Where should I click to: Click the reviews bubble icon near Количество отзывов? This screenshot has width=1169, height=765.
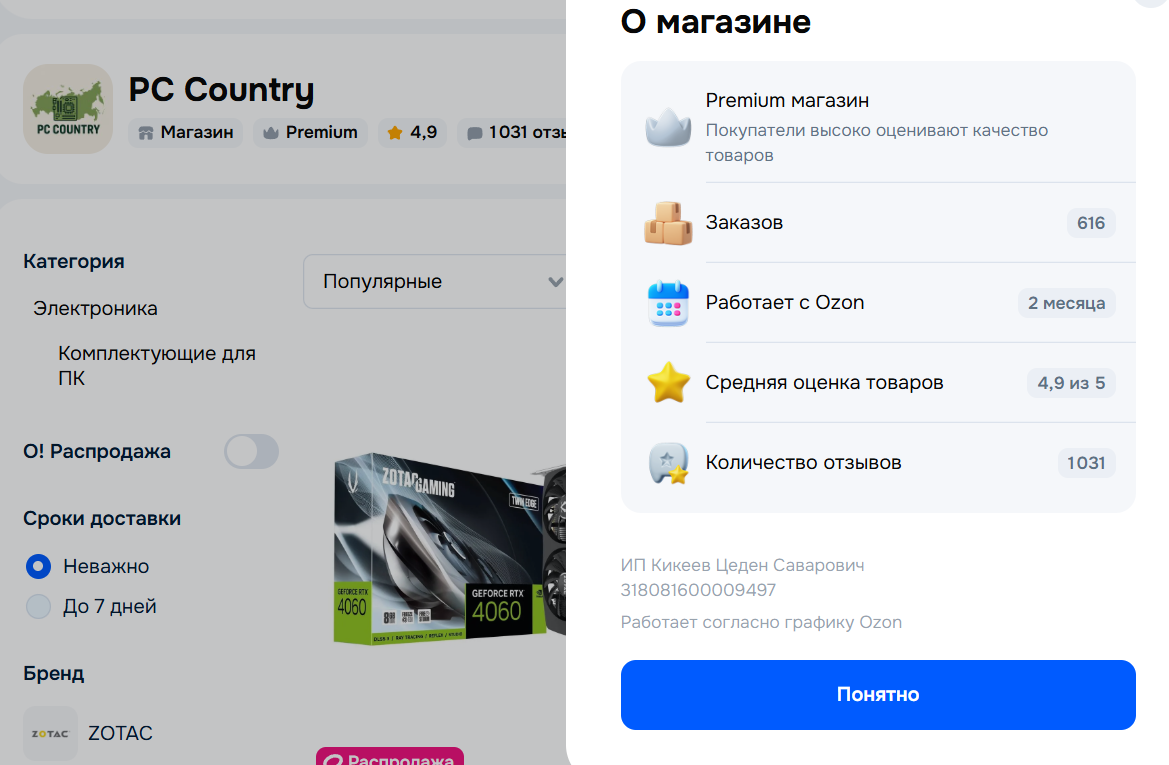pyautogui.click(x=668, y=463)
